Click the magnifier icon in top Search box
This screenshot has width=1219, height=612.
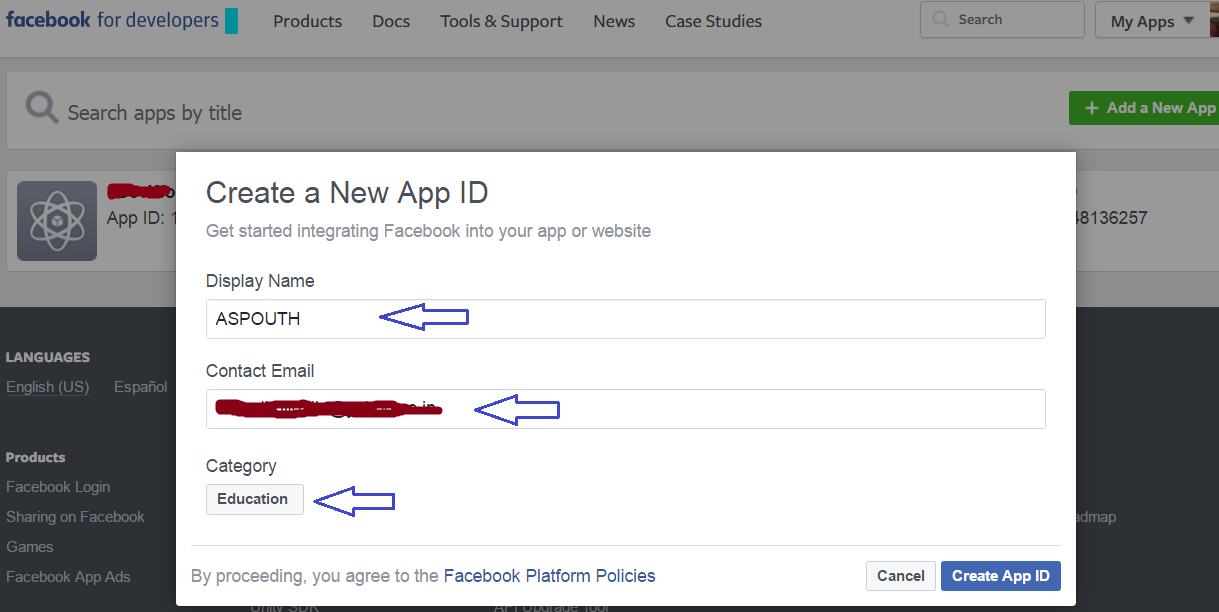940,18
